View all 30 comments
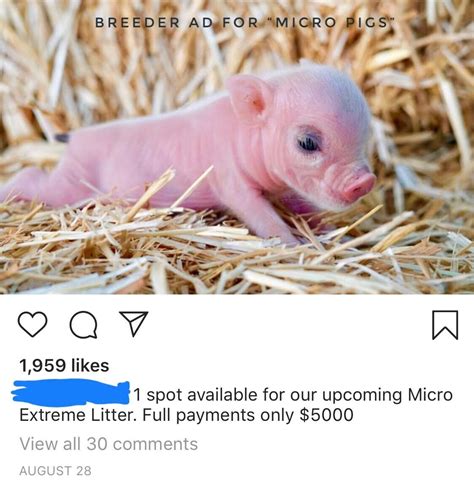This screenshot has width=474, height=495. (x=109, y=444)
